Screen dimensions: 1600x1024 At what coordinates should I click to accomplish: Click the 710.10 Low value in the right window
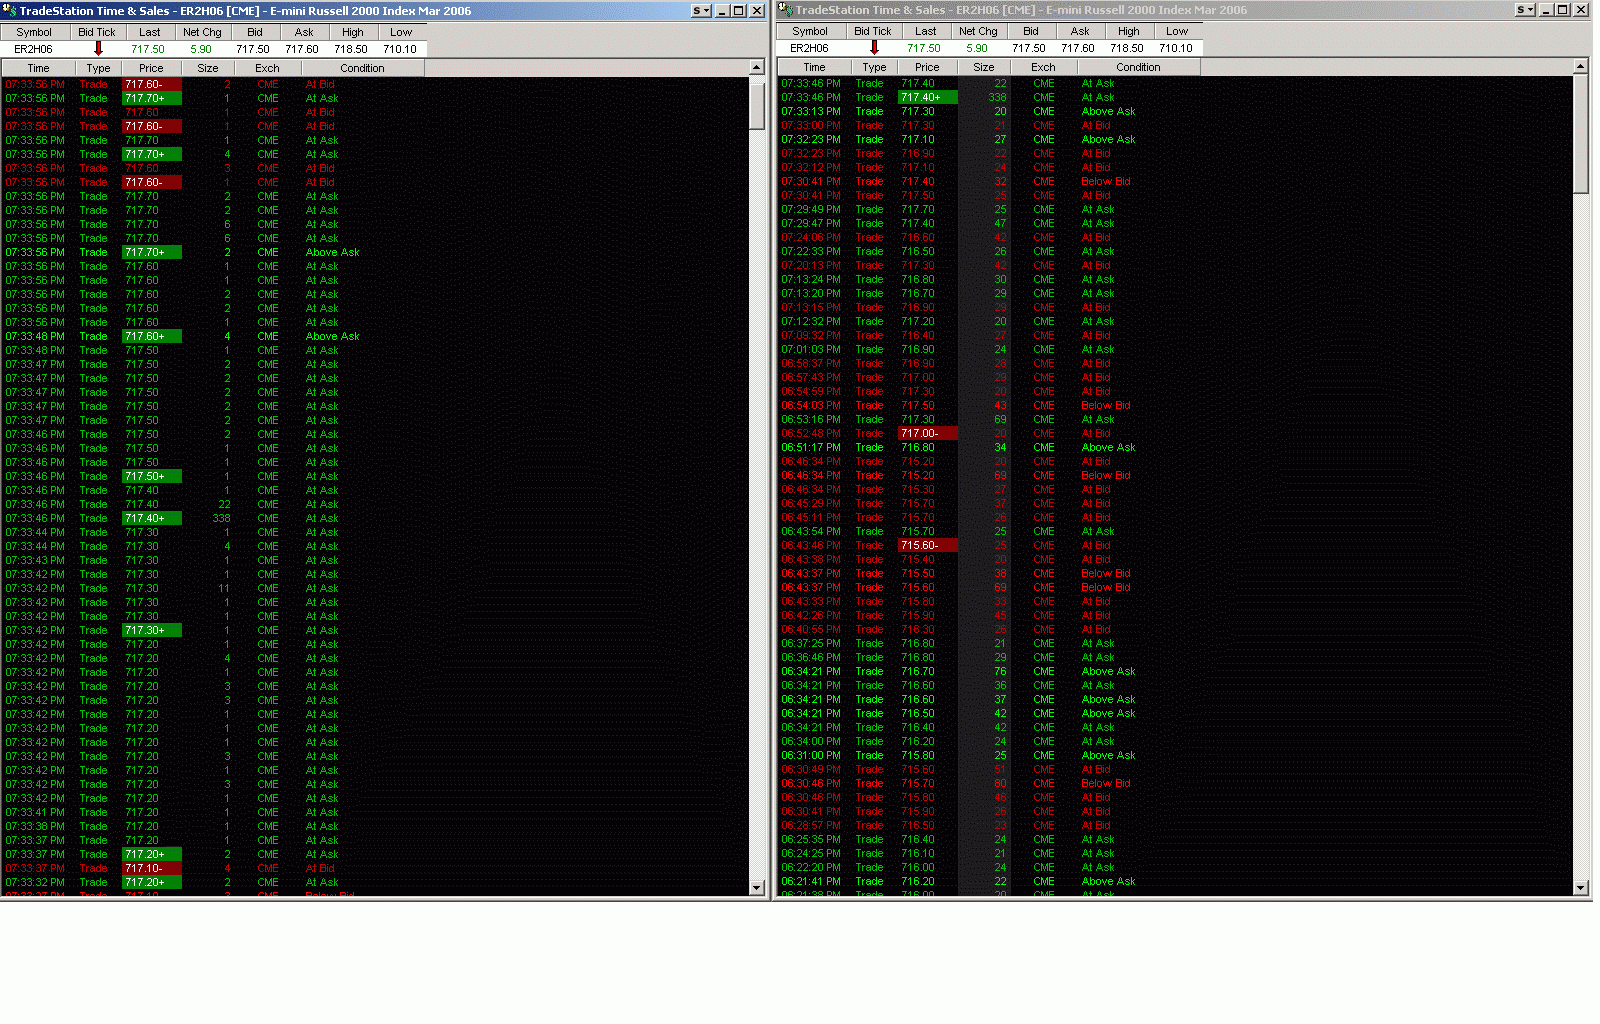coord(1176,48)
